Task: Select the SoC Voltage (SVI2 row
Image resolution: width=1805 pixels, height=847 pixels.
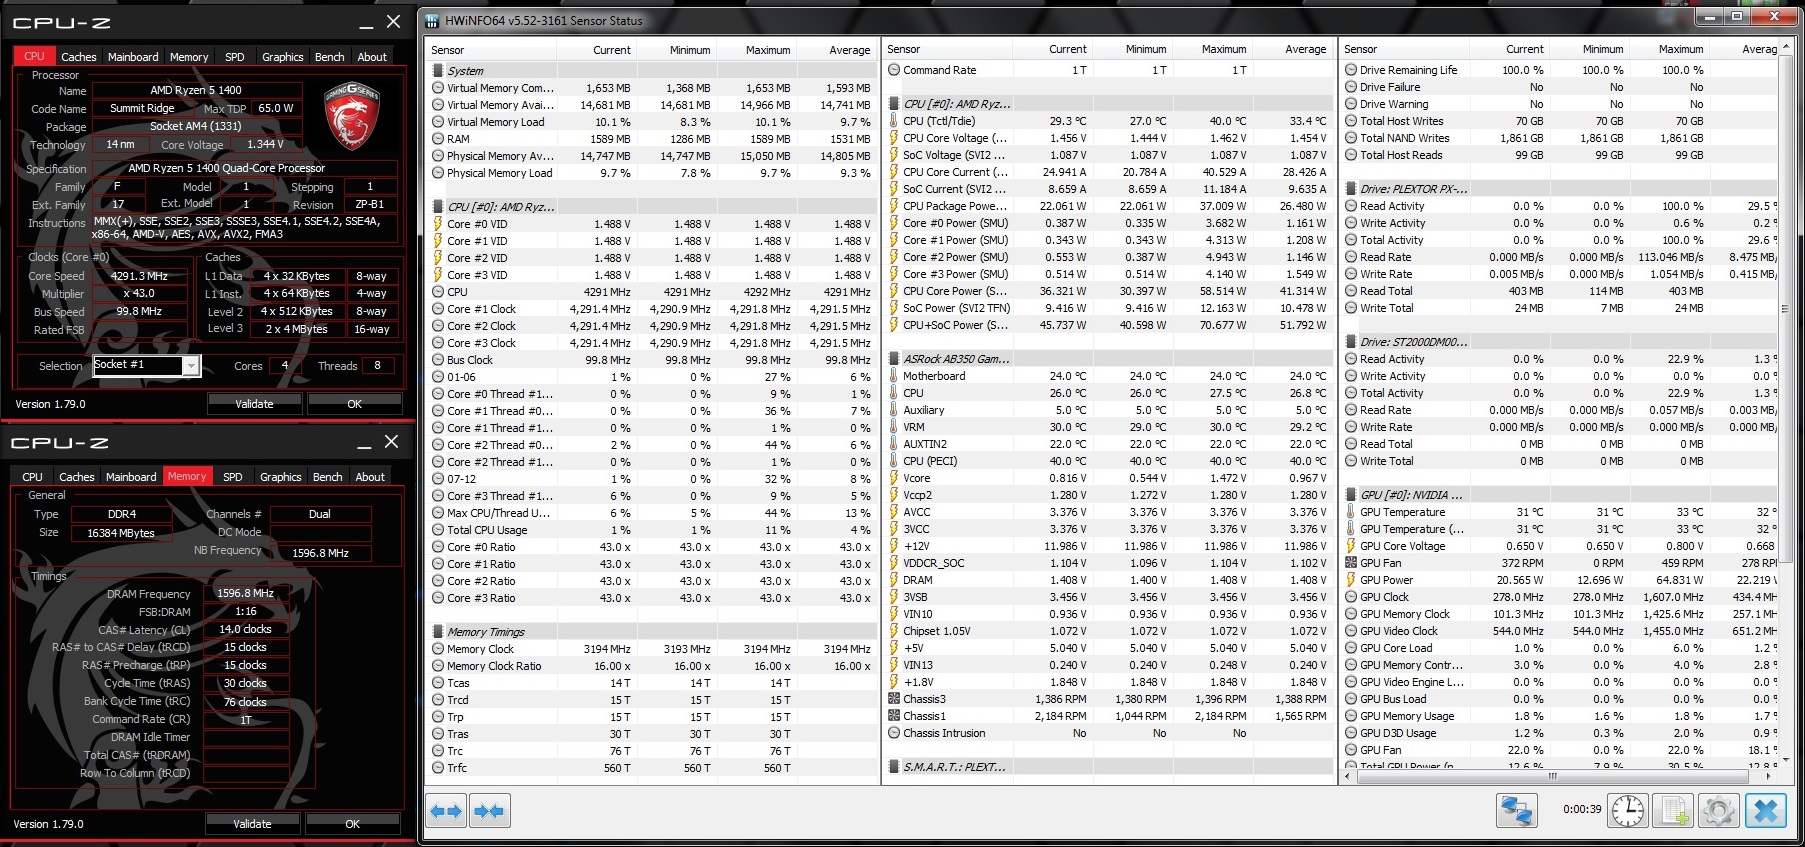Action: [x=1110, y=155]
